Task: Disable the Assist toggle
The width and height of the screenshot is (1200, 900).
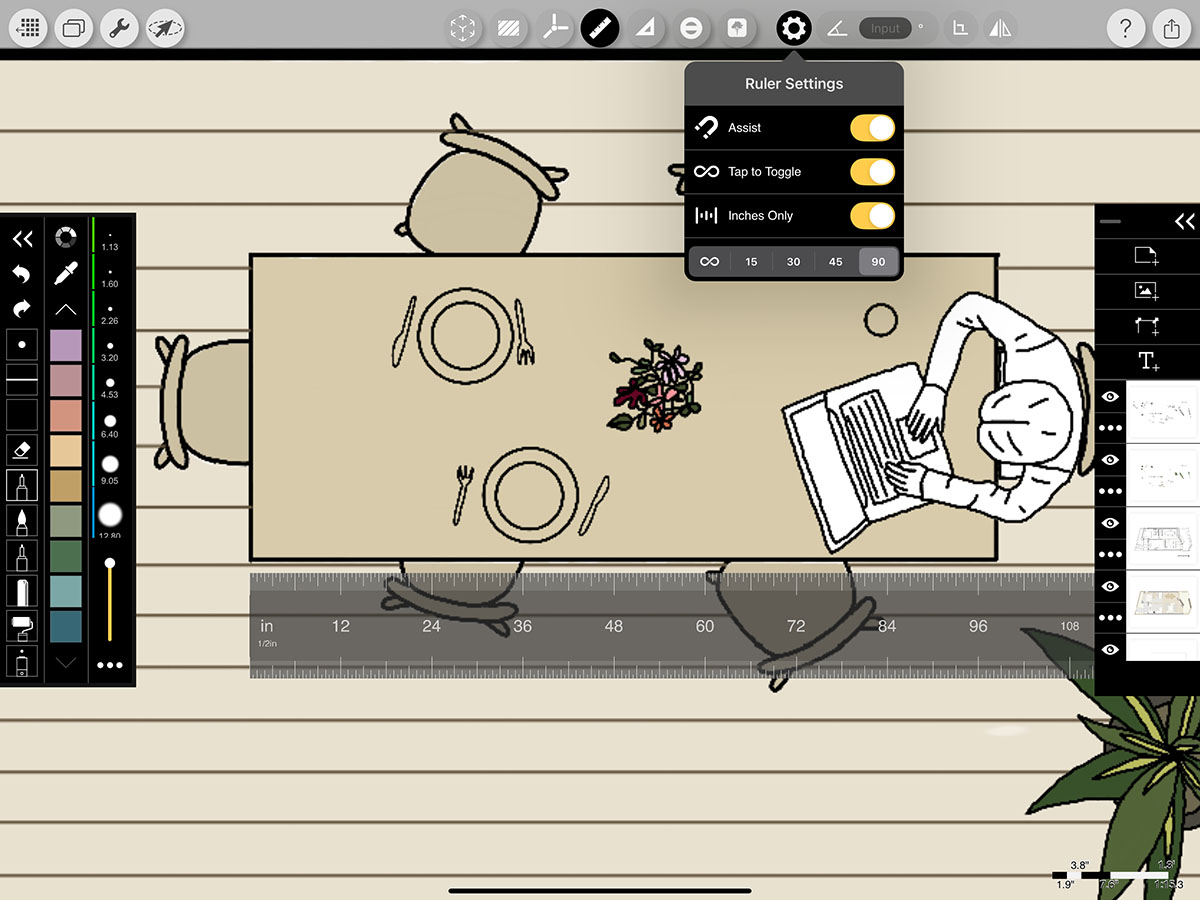Action: coord(872,128)
